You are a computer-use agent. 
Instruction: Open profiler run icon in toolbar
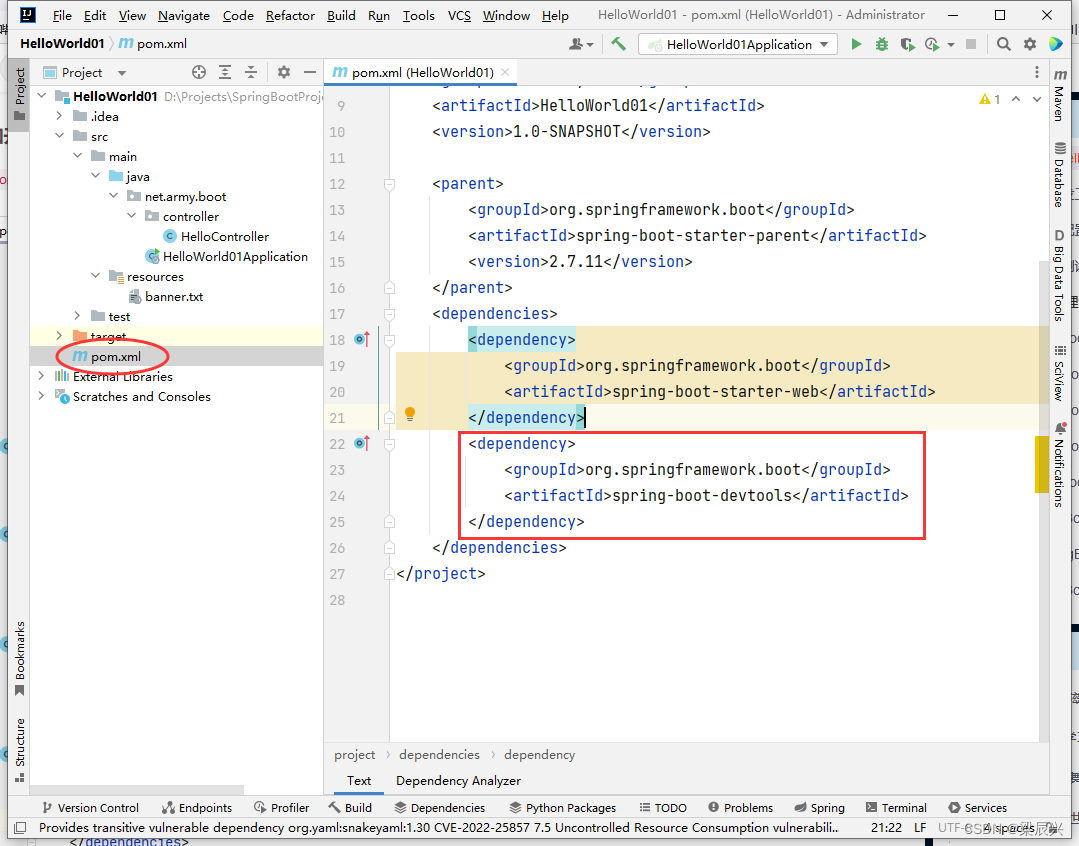[932, 44]
